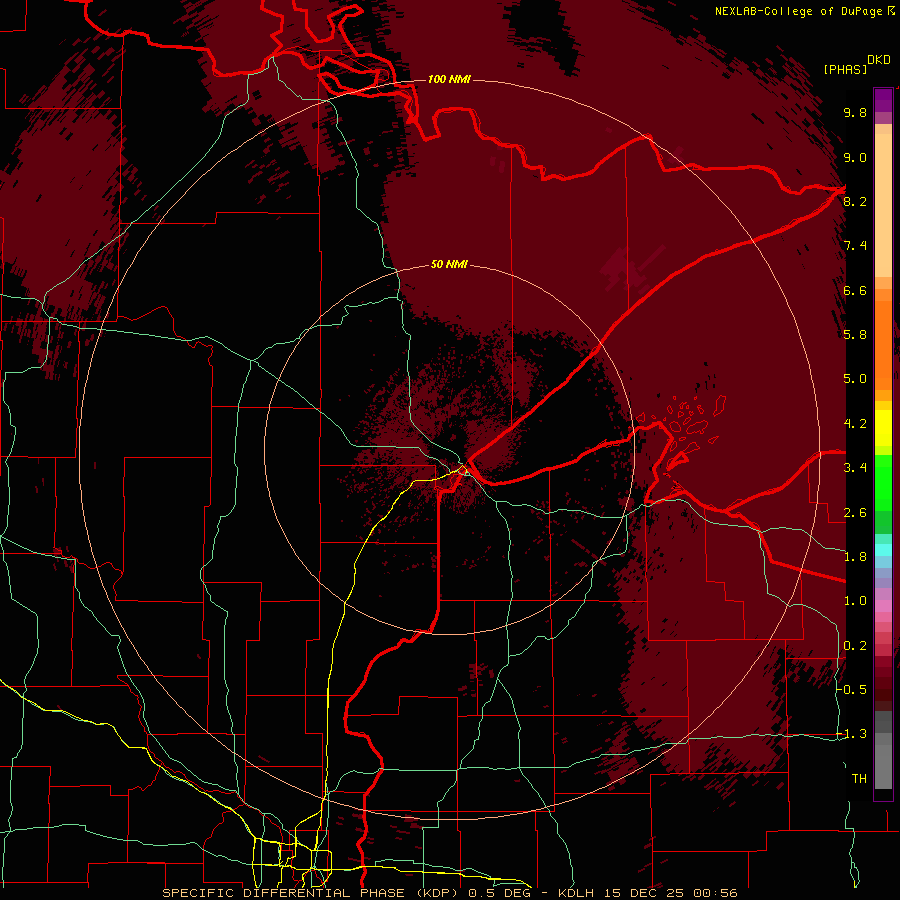
Task: Click the -0.5 scale value label
Action: 851,689
